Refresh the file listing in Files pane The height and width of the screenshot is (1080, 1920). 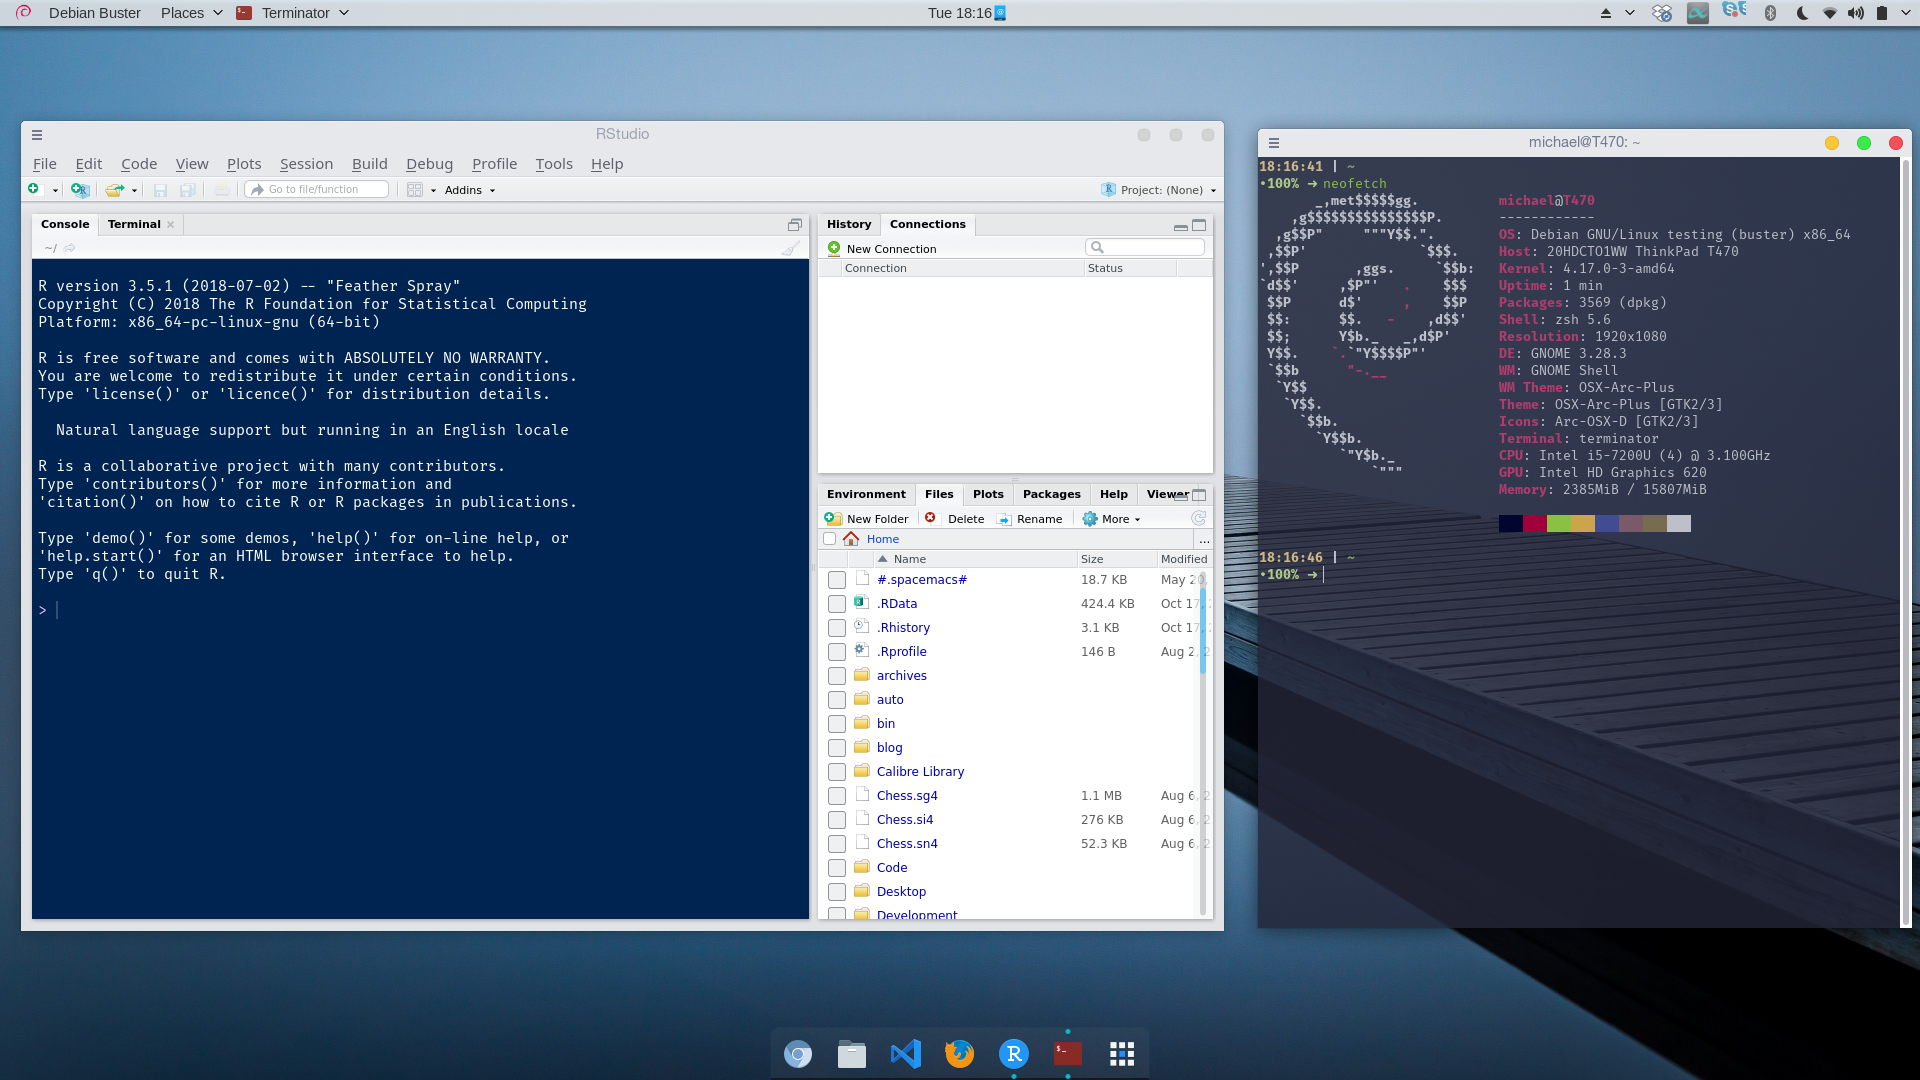[1198, 518]
